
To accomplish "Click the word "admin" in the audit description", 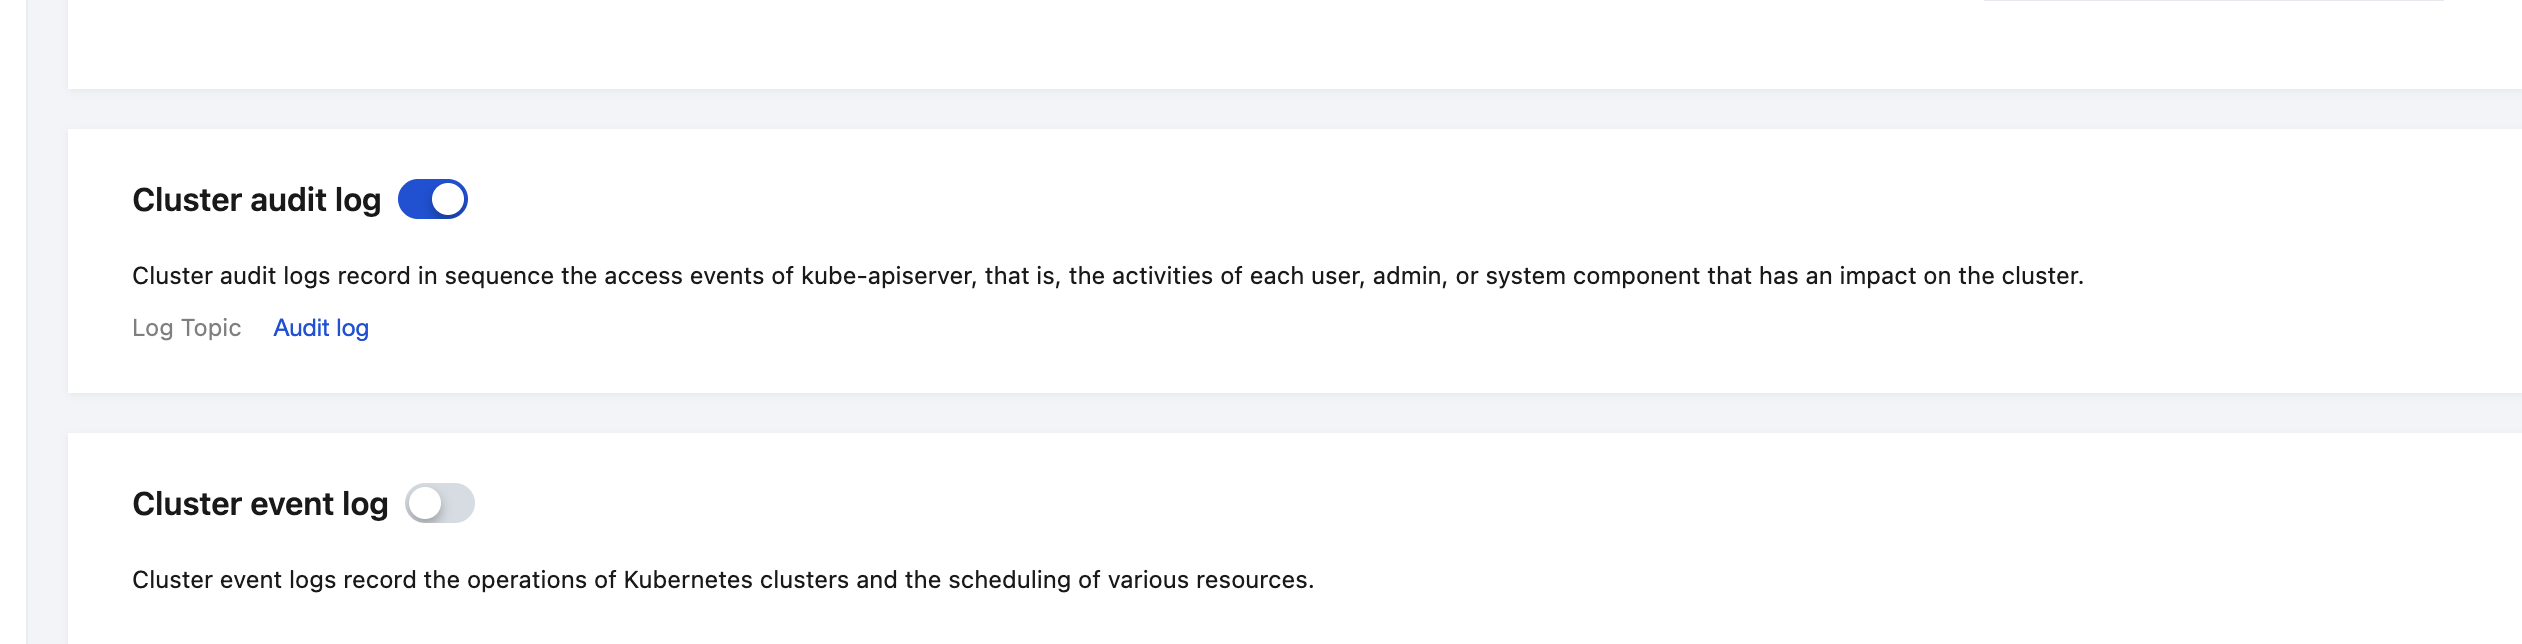I will (x=1406, y=276).
